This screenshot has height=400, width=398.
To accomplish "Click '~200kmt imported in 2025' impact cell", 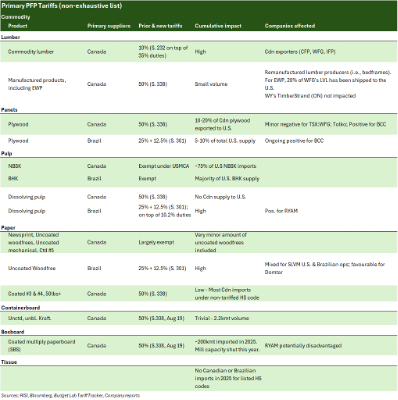I will click(x=227, y=346).
